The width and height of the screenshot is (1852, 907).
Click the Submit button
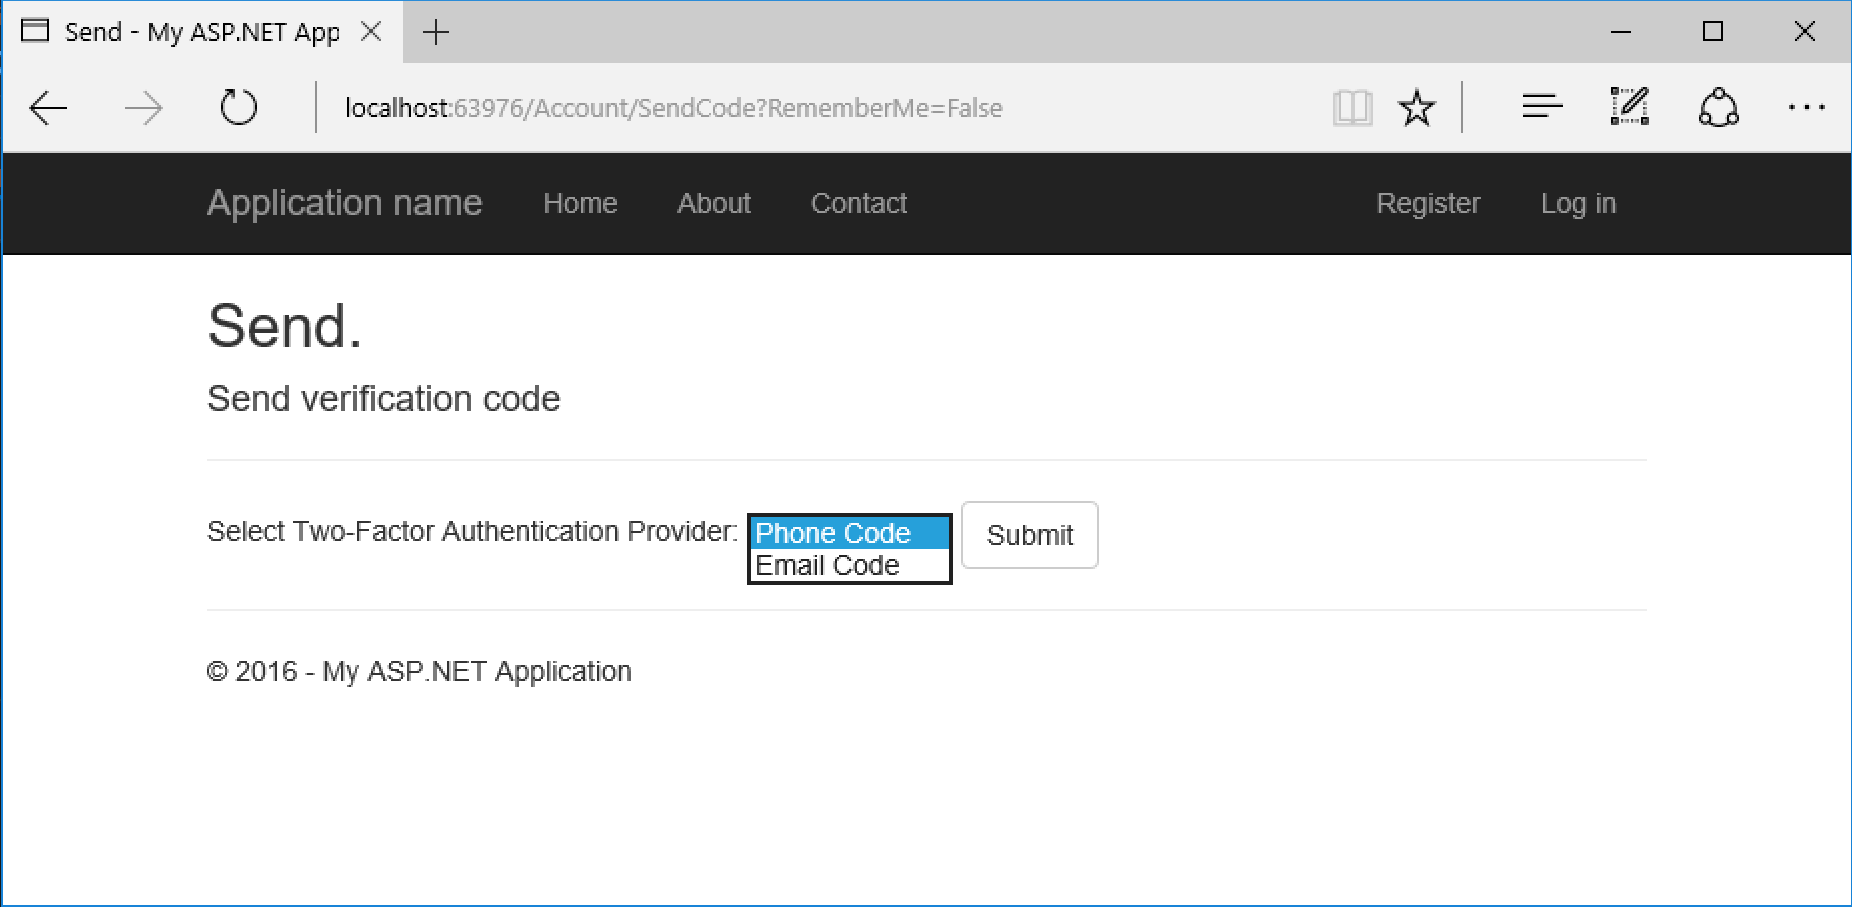pyautogui.click(x=1030, y=535)
